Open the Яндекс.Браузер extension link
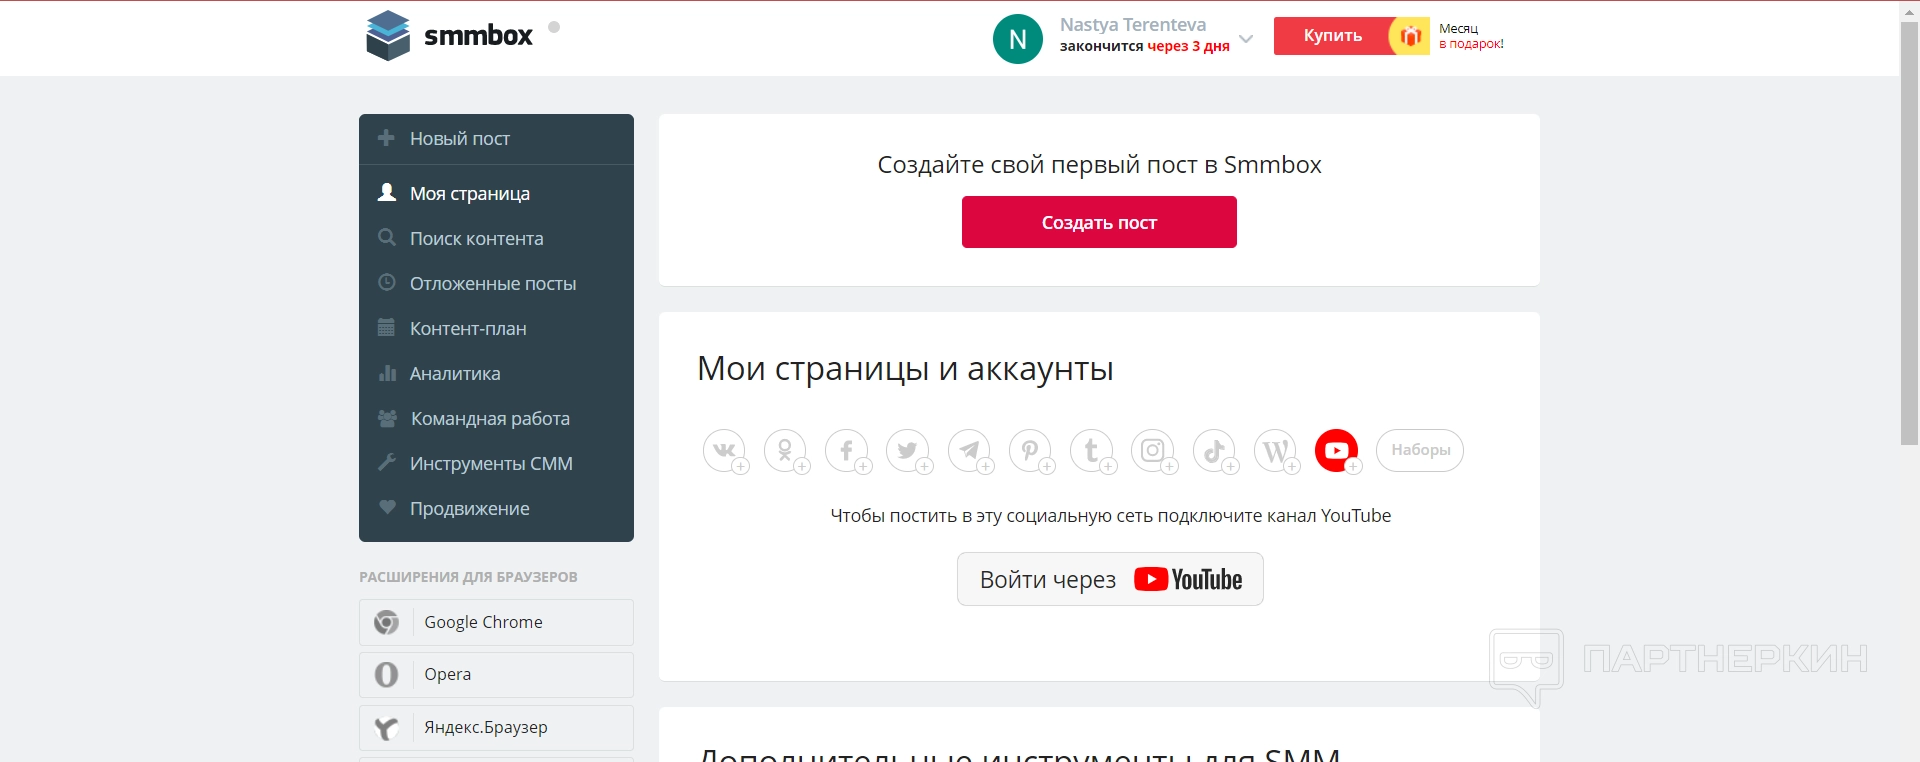The height and width of the screenshot is (762, 1920). point(496,728)
